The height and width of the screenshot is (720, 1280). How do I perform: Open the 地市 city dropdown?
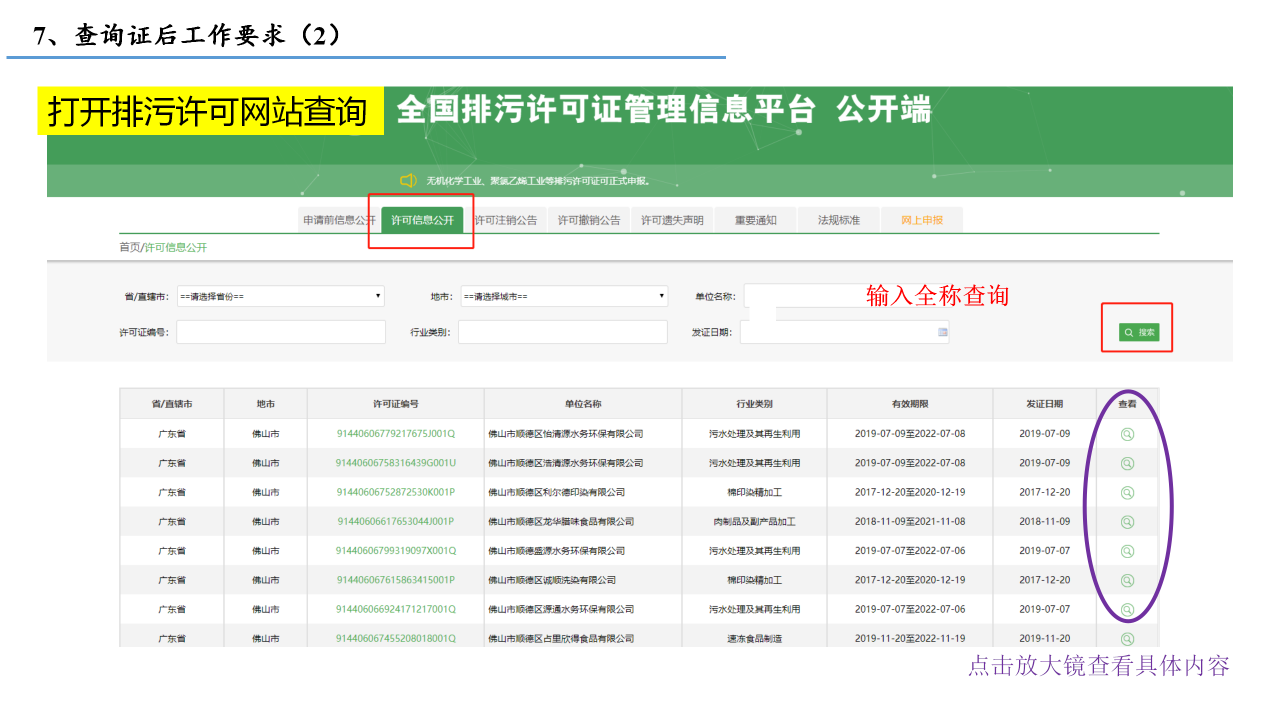pyautogui.click(x=563, y=296)
